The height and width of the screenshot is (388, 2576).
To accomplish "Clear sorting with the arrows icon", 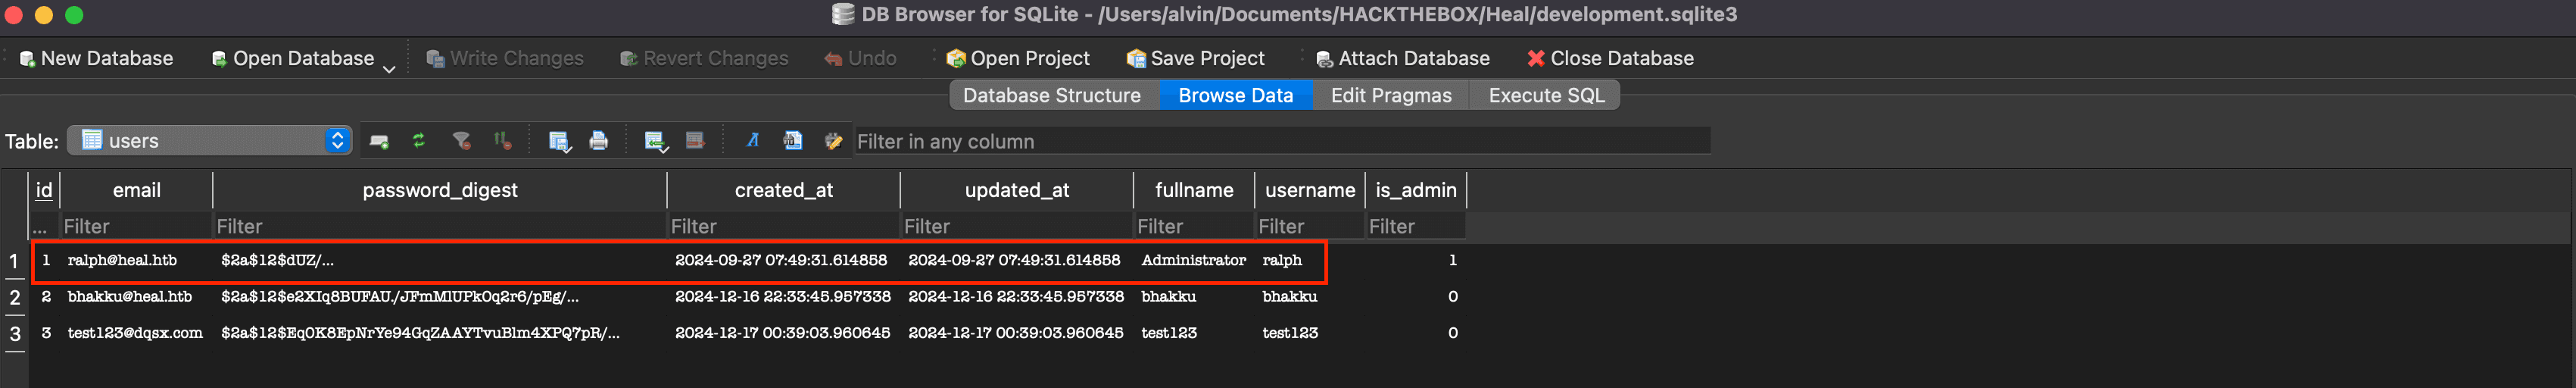I will (x=502, y=141).
